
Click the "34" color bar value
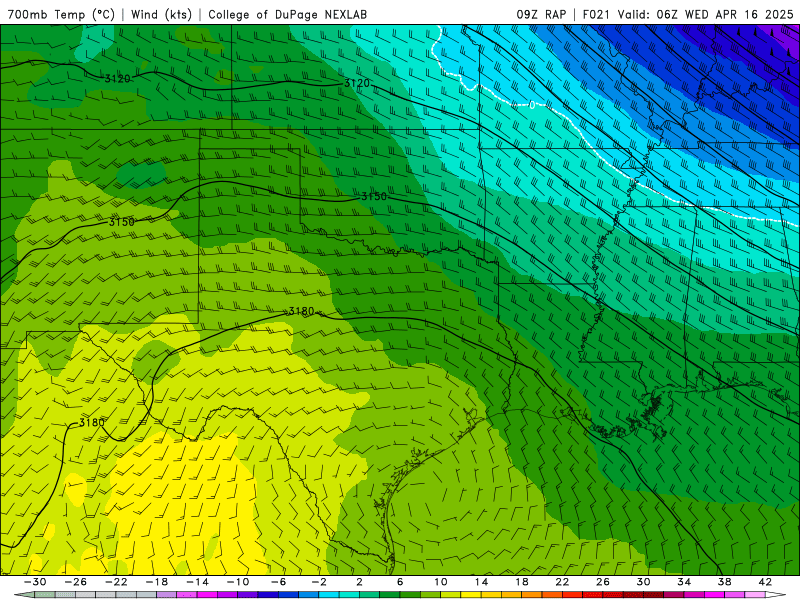click(x=684, y=582)
